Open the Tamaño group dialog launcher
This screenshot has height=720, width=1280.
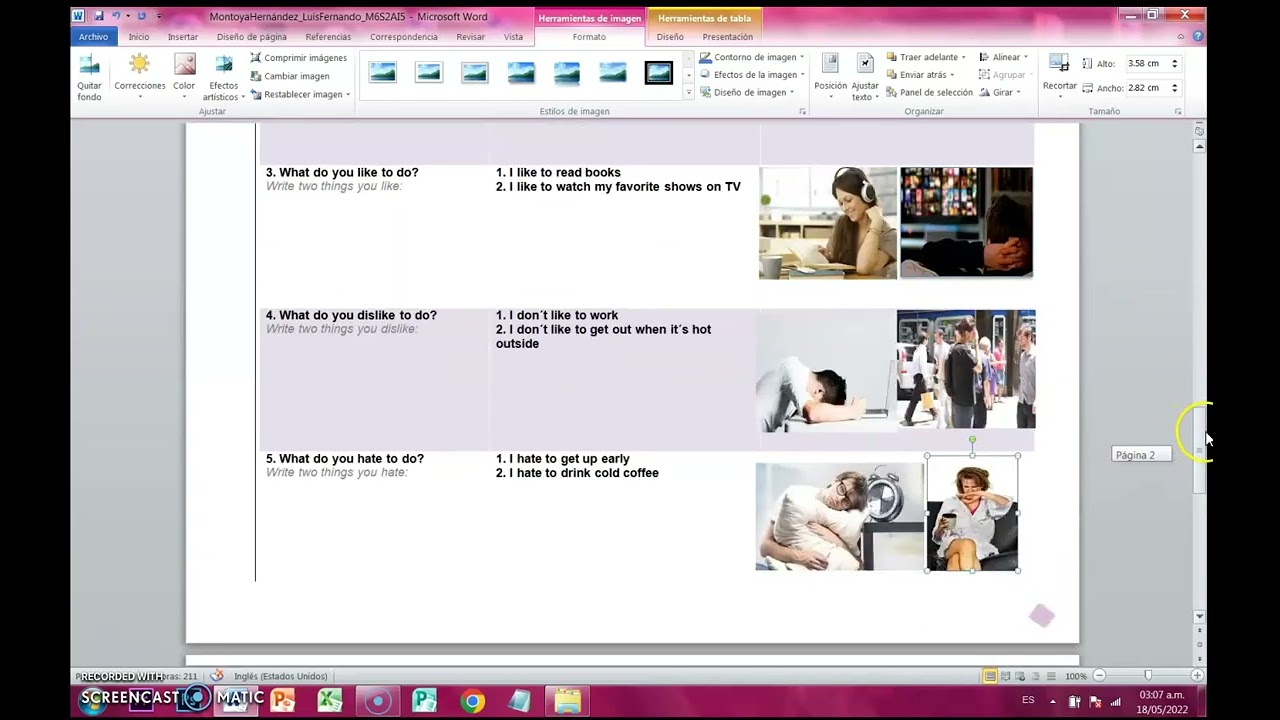(x=1177, y=112)
